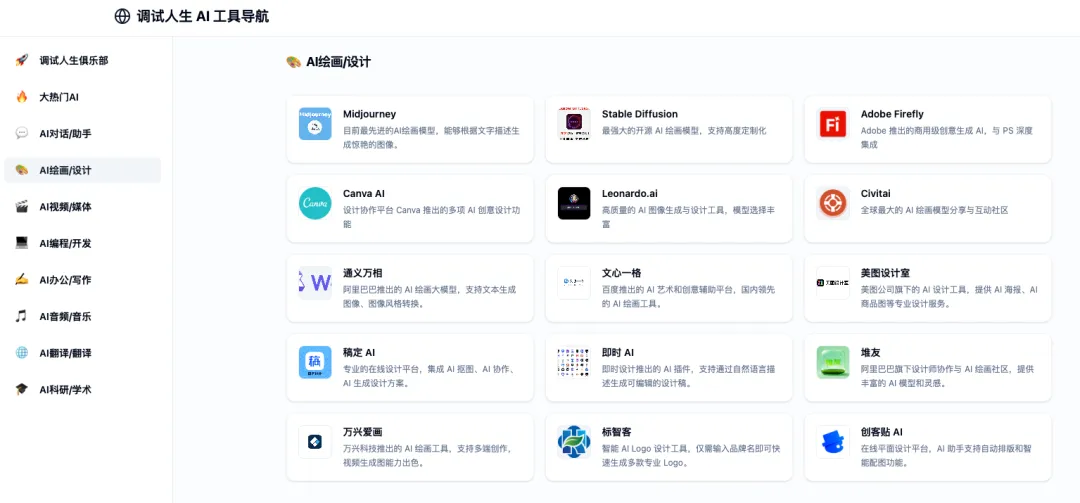Go to AI对话/助手 category
Viewport: 1080px width, 503px height.
[x=83, y=134]
